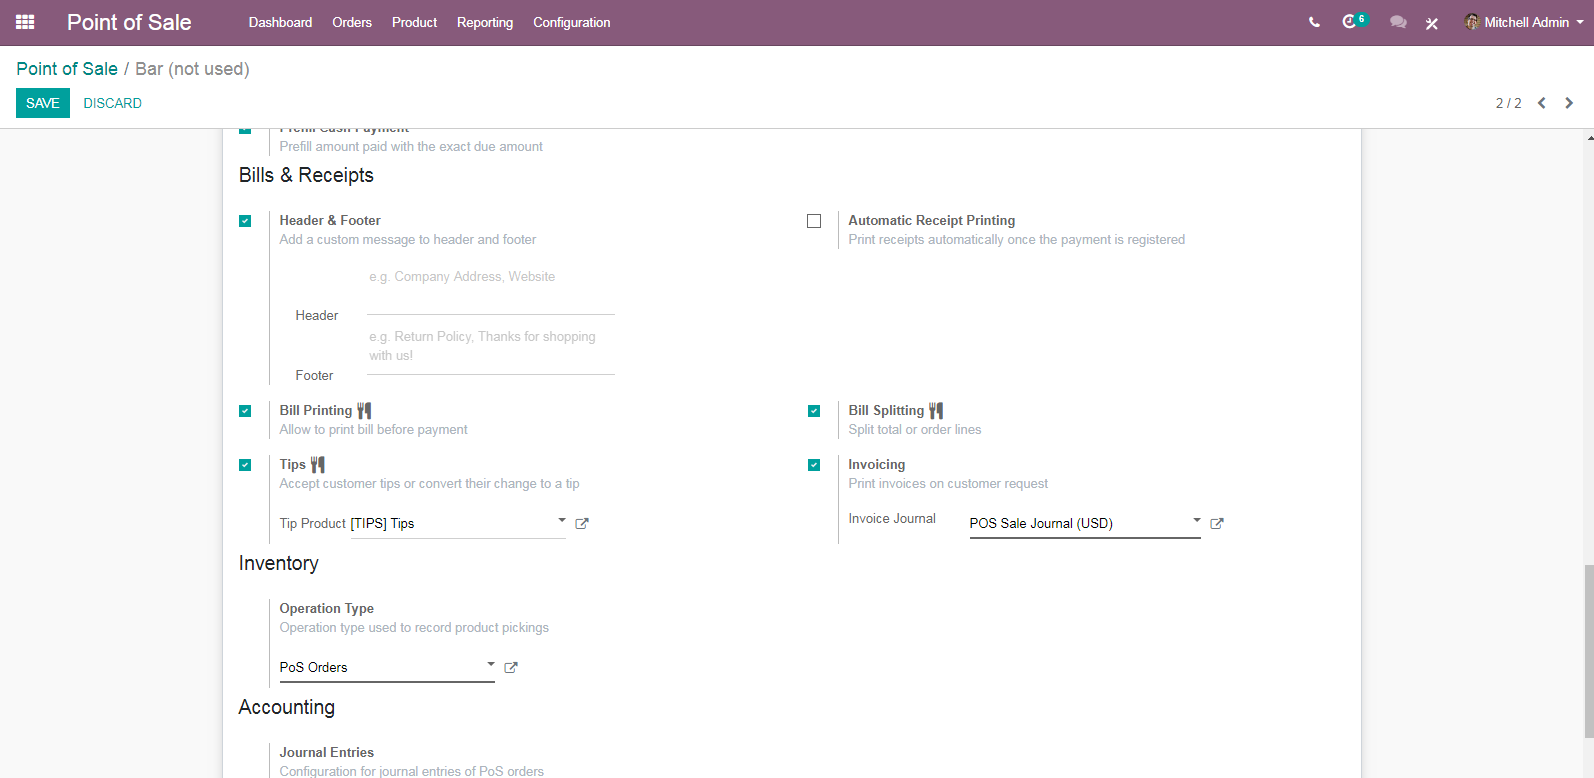
Task: Click Point of Sale app title
Action: (x=129, y=22)
